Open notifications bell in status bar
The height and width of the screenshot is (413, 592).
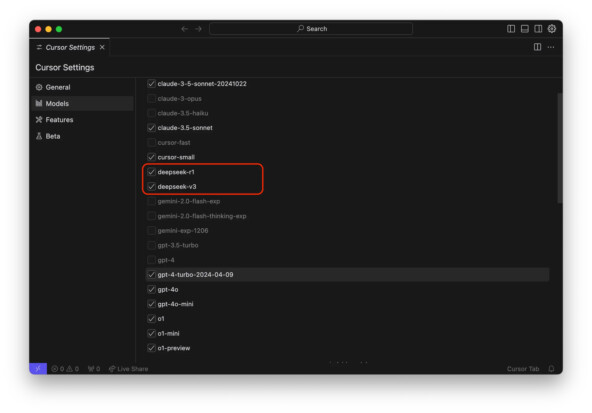[551, 369]
